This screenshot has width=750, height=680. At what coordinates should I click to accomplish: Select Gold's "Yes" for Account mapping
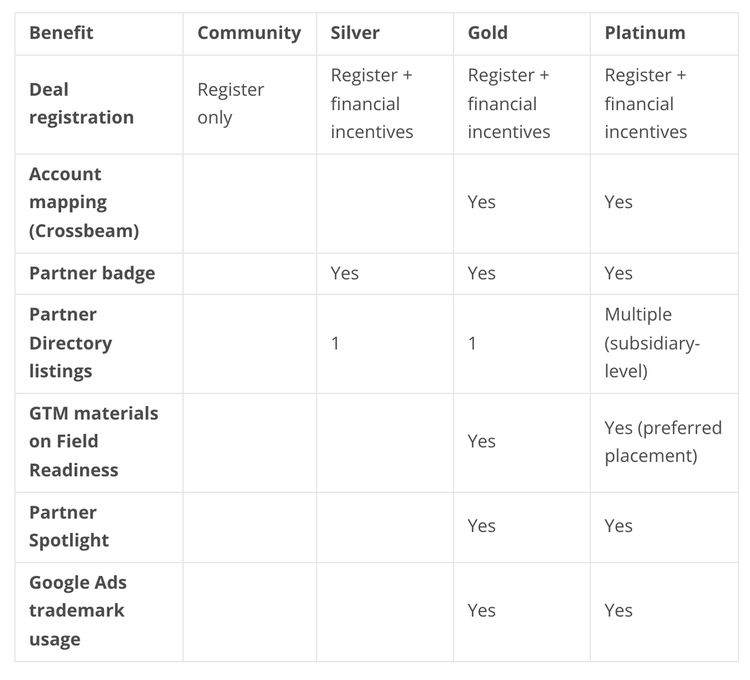(x=482, y=202)
